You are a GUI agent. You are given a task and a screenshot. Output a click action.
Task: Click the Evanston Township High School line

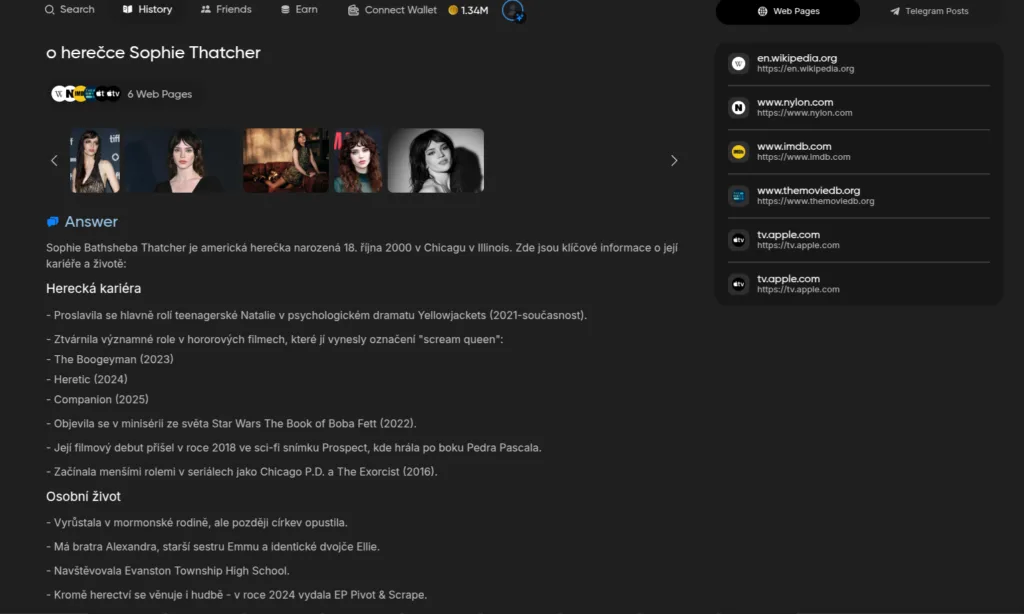click(168, 571)
